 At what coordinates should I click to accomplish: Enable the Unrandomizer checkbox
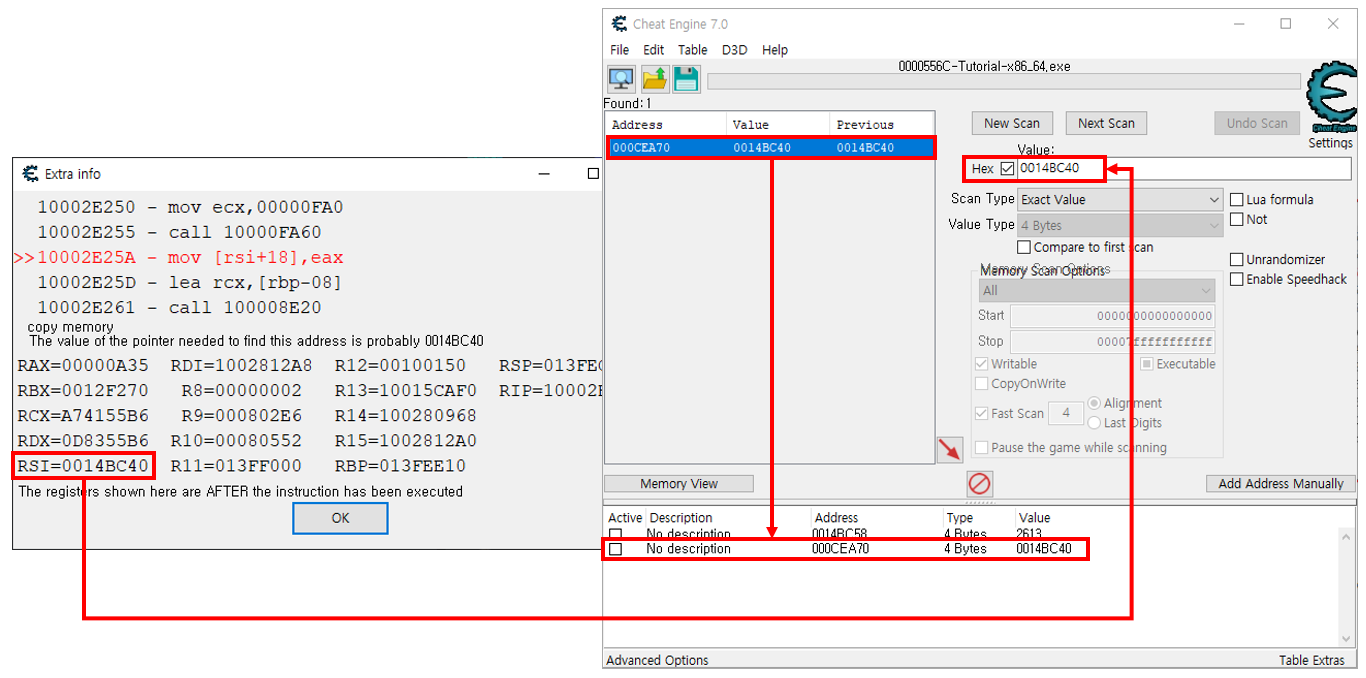click(x=1237, y=260)
